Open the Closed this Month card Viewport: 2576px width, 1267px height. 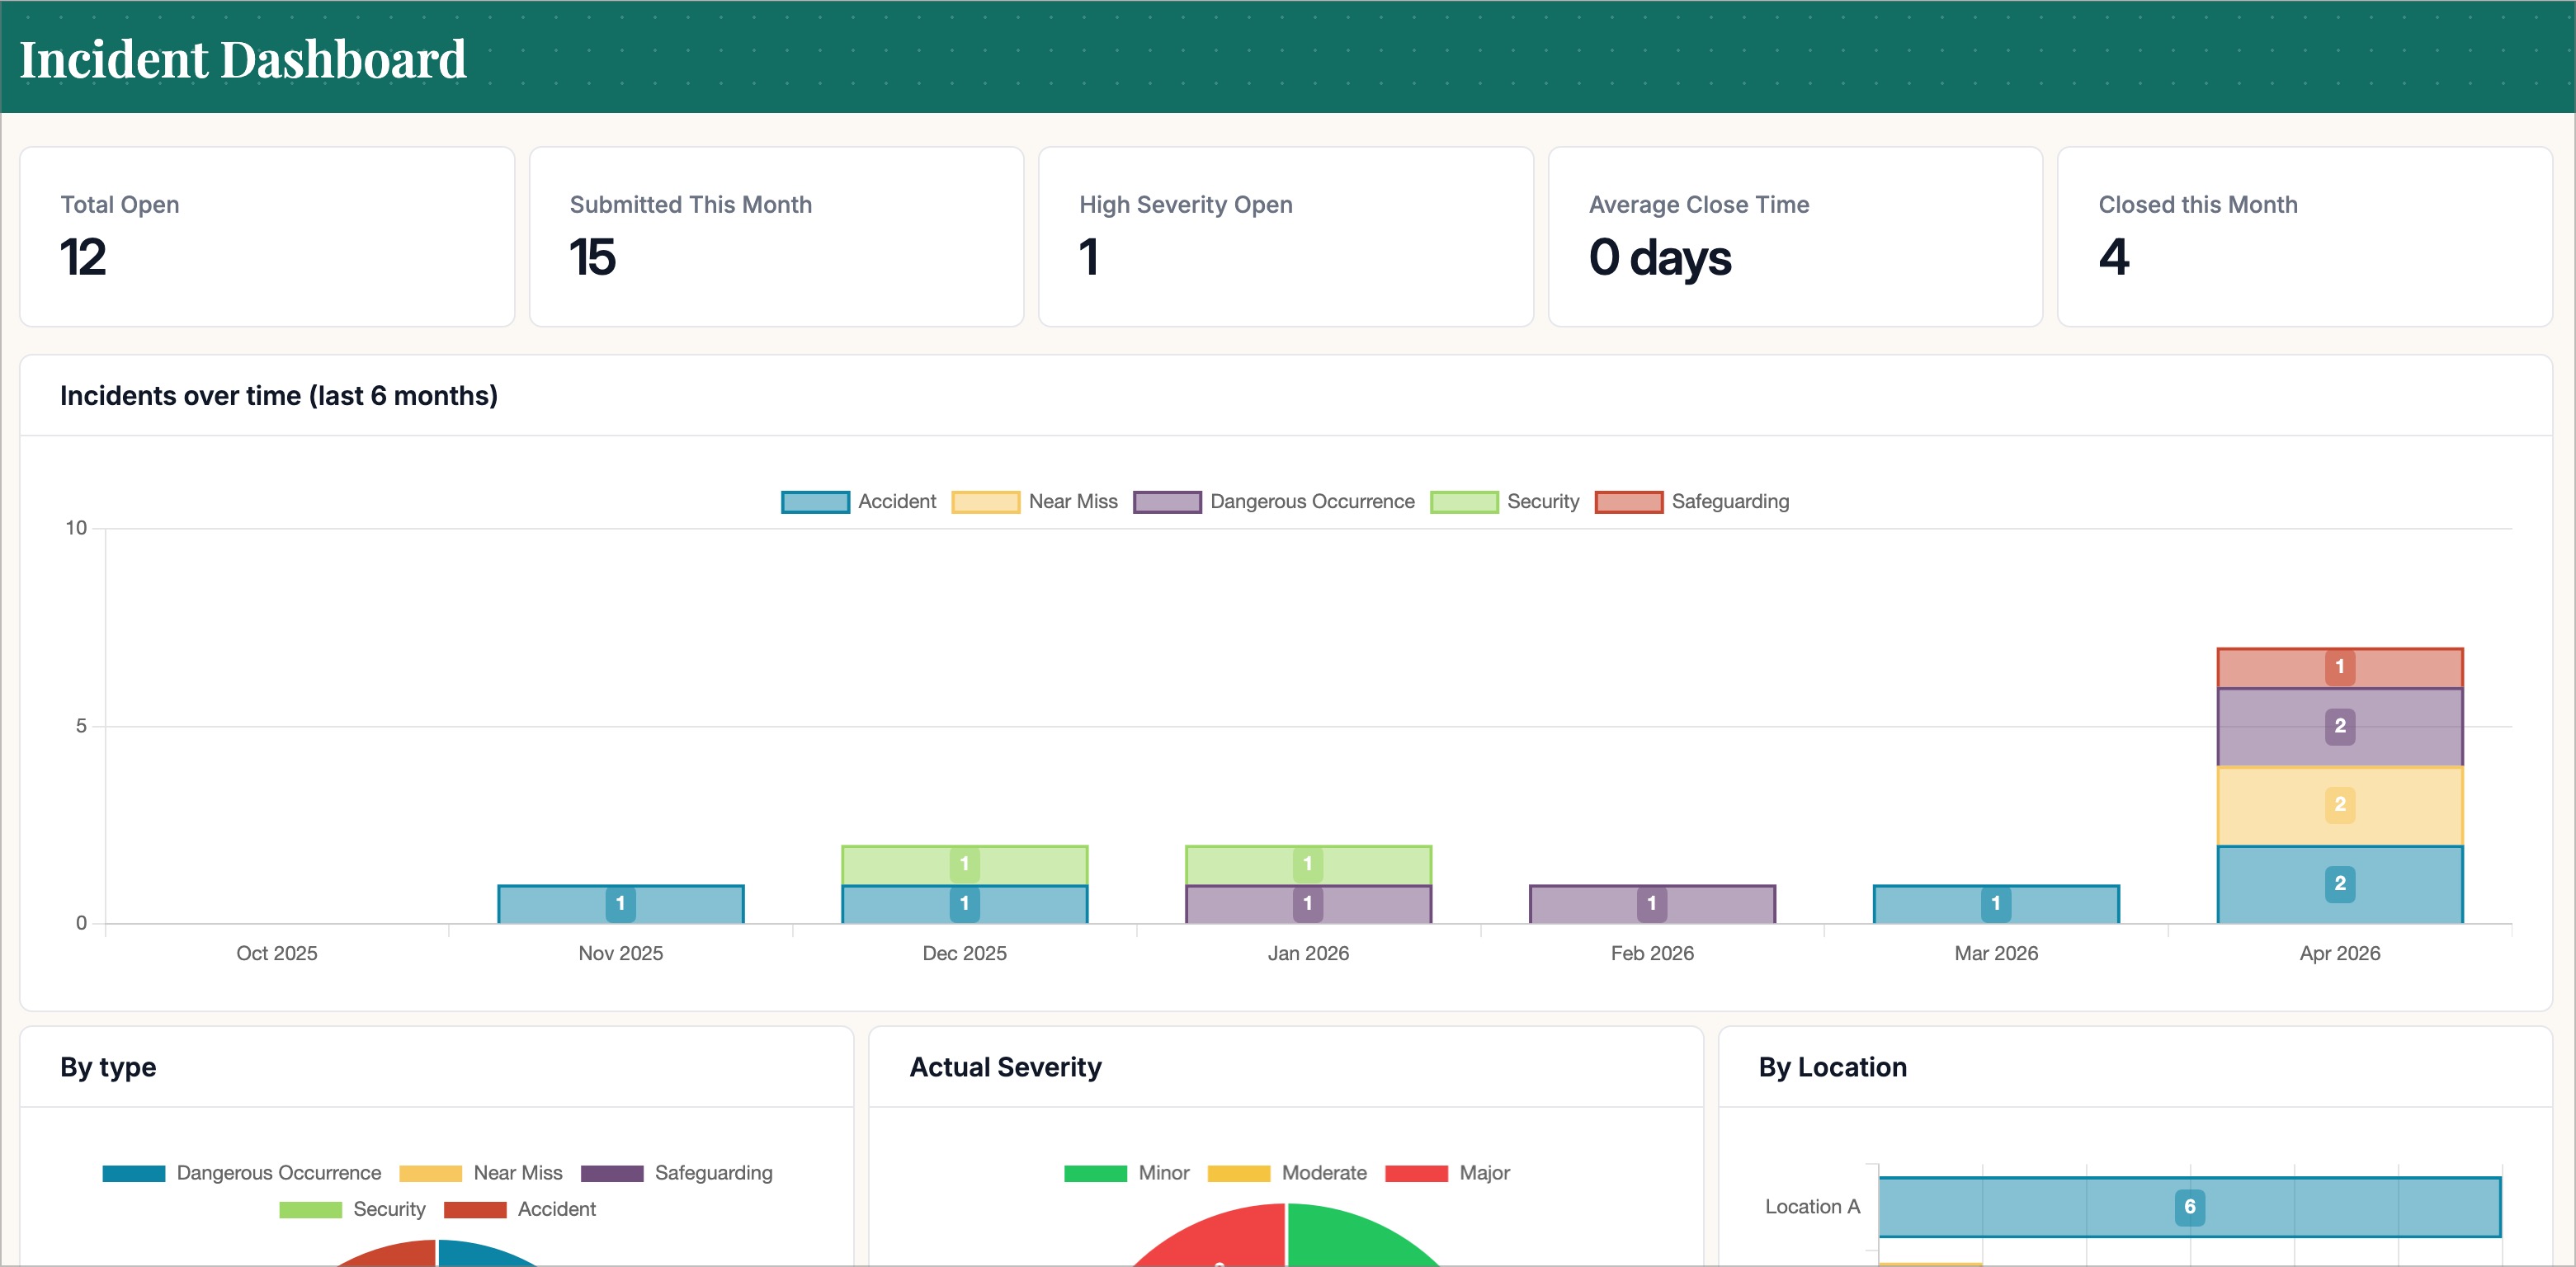pyautogui.click(x=2304, y=237)
